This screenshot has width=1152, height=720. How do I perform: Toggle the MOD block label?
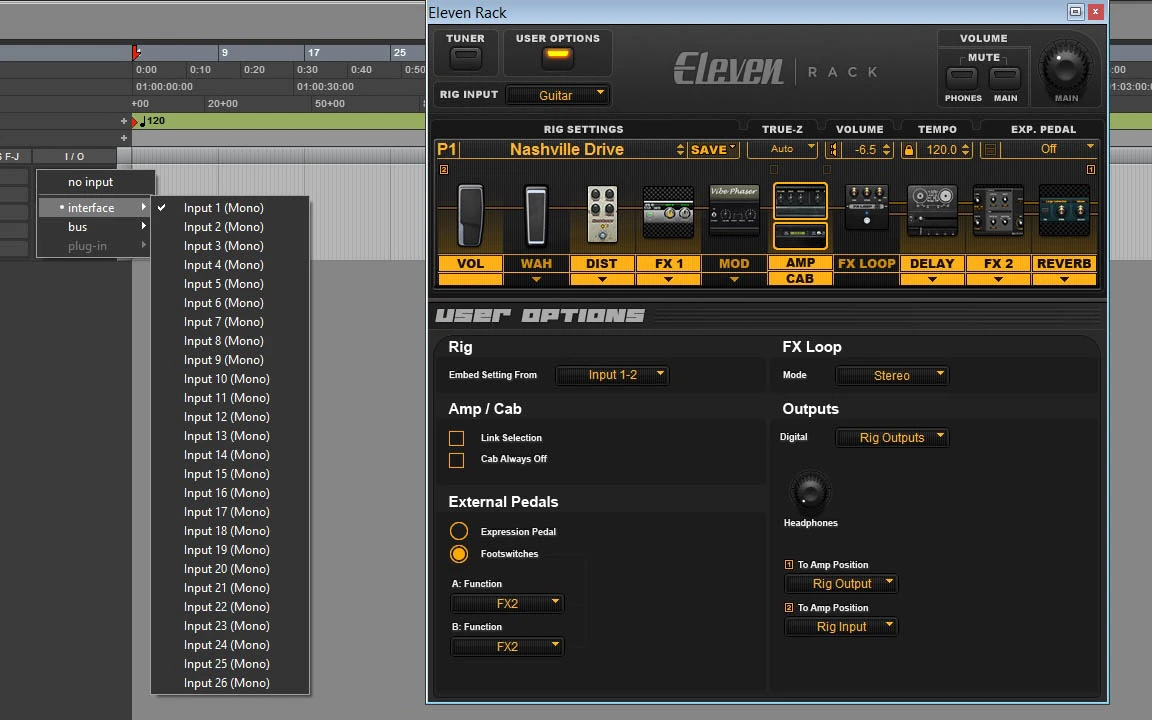coord(734,264)
